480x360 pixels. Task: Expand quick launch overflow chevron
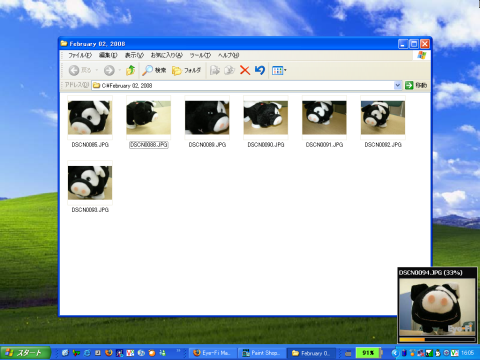pos(179,351)
